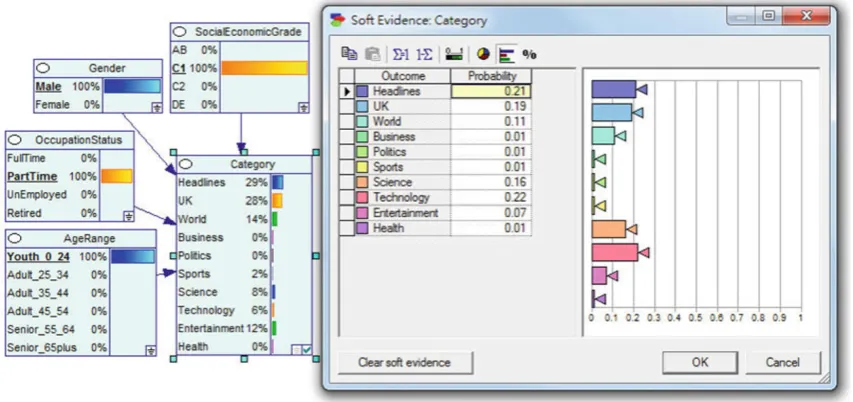Image resolution: width=853 pixels, height=402 pixels.
Task: Click the DE state in SocialEconomicGrade node
Action: click(179, 104)
